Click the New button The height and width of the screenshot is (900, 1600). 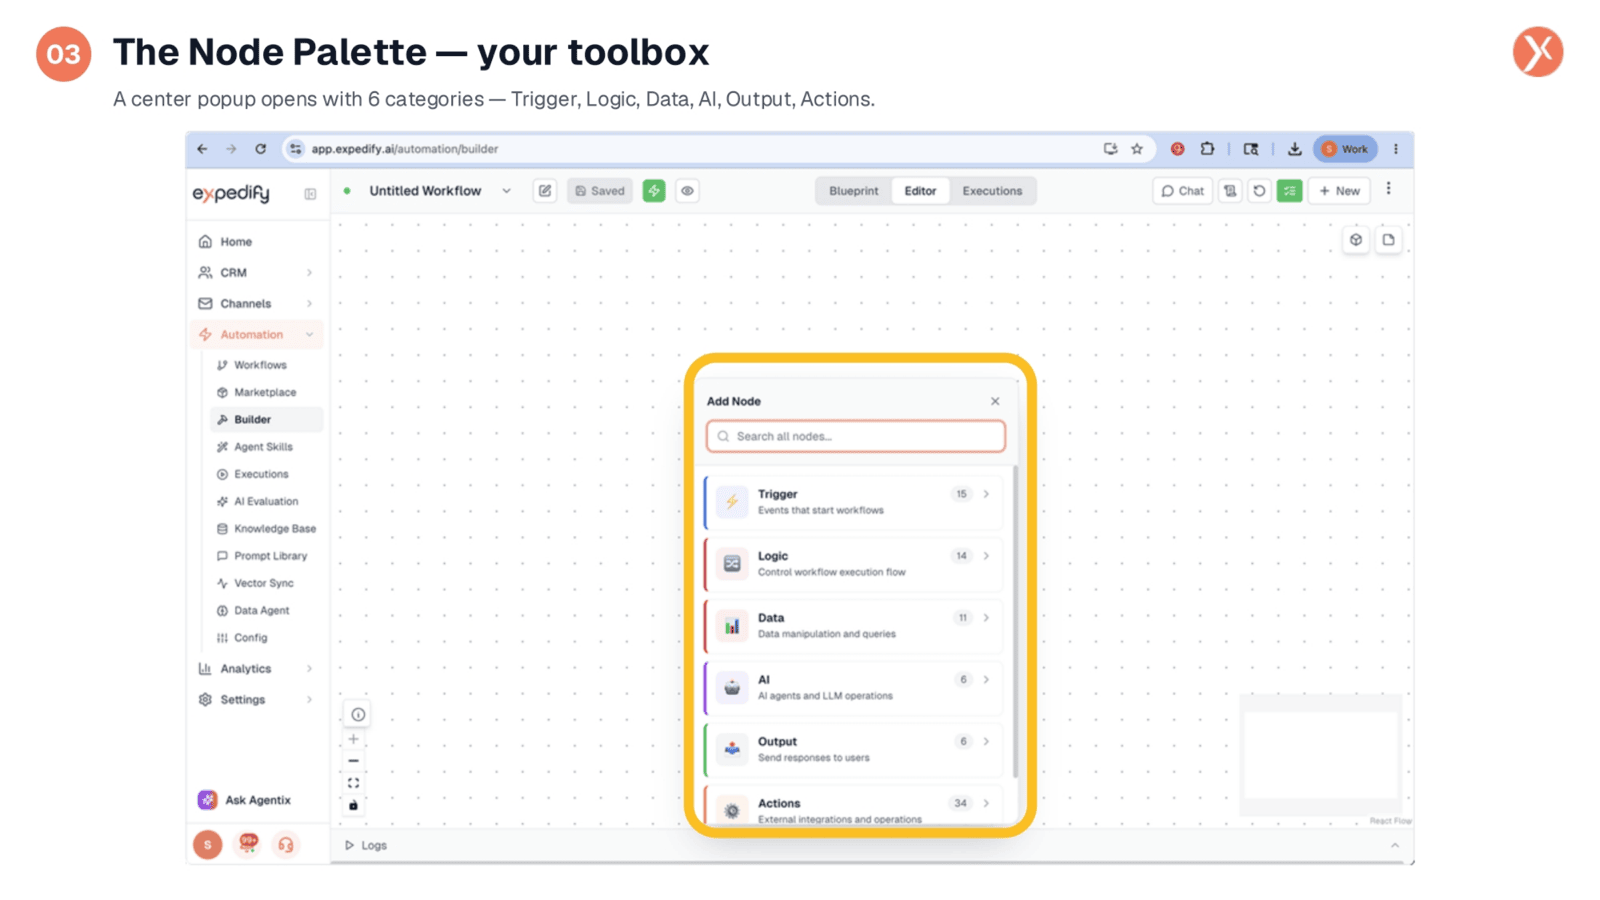point(1339,191)
